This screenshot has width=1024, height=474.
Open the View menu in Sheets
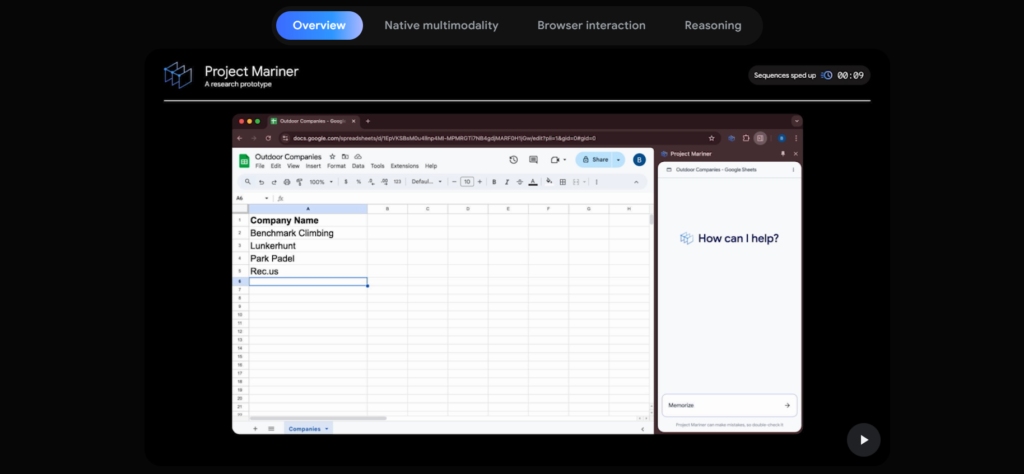click(293, 166)
